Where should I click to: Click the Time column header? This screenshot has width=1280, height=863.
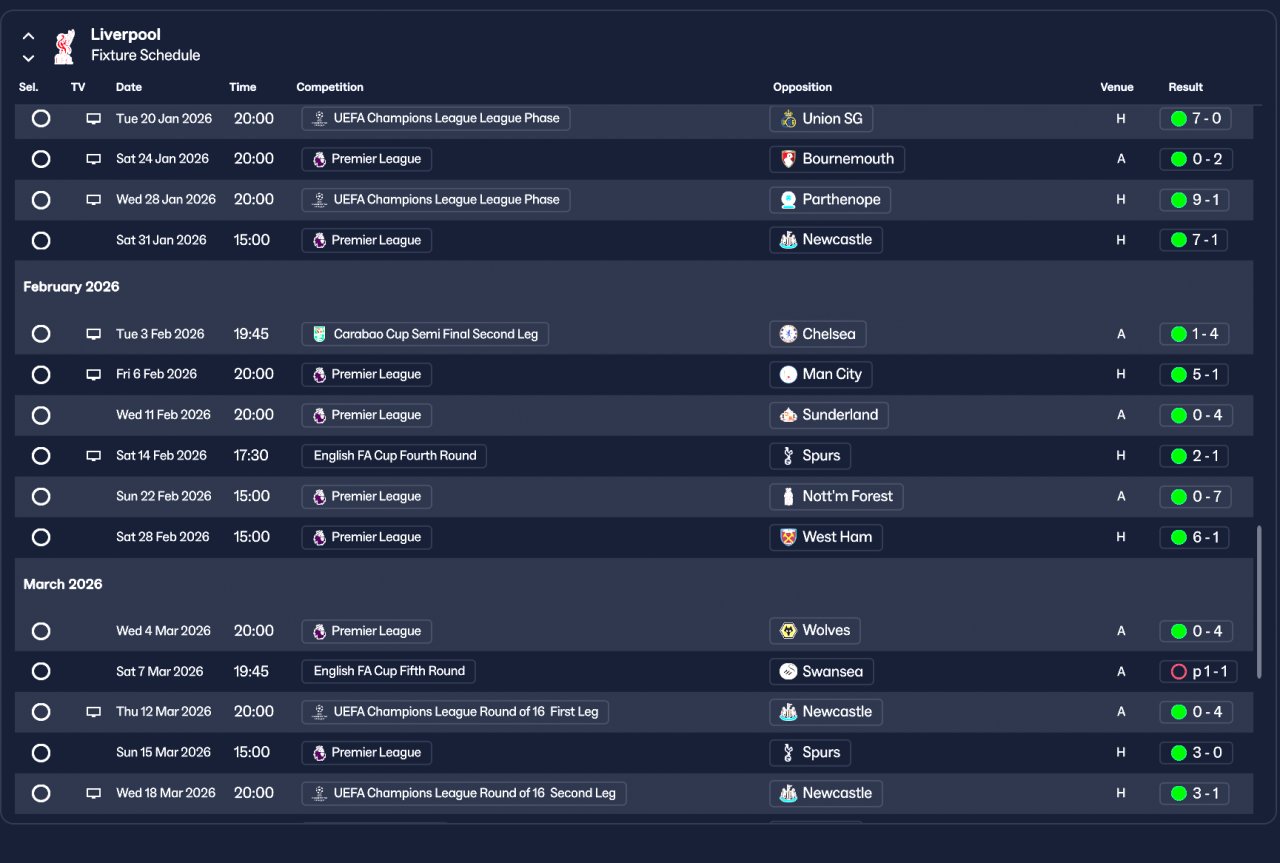tap(243, 87)
